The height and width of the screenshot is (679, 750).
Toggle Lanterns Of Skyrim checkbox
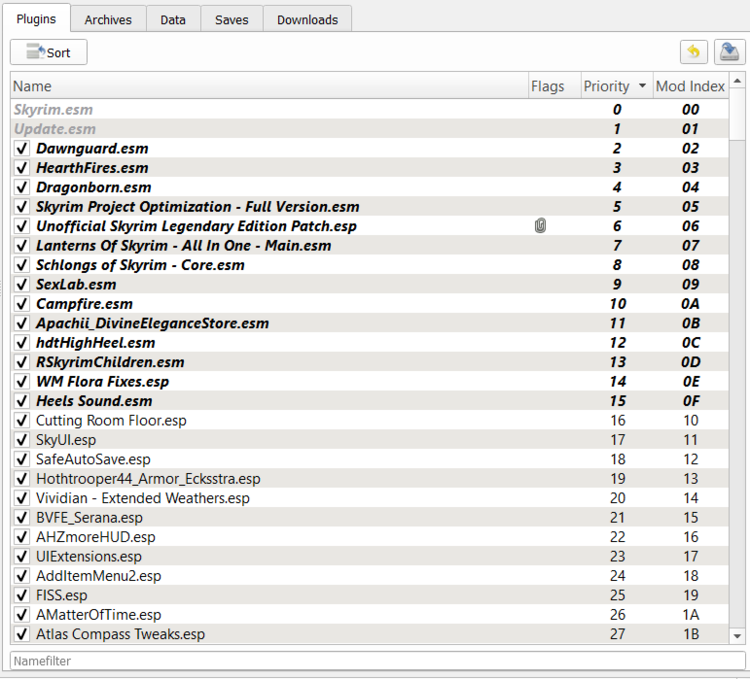[22, 245]
